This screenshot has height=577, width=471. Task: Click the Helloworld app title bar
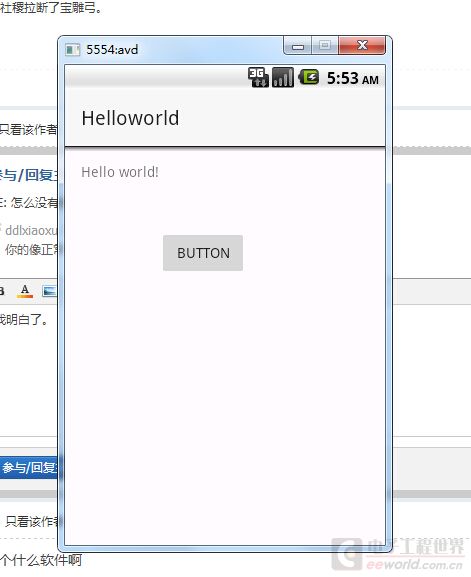click(225, 118)
